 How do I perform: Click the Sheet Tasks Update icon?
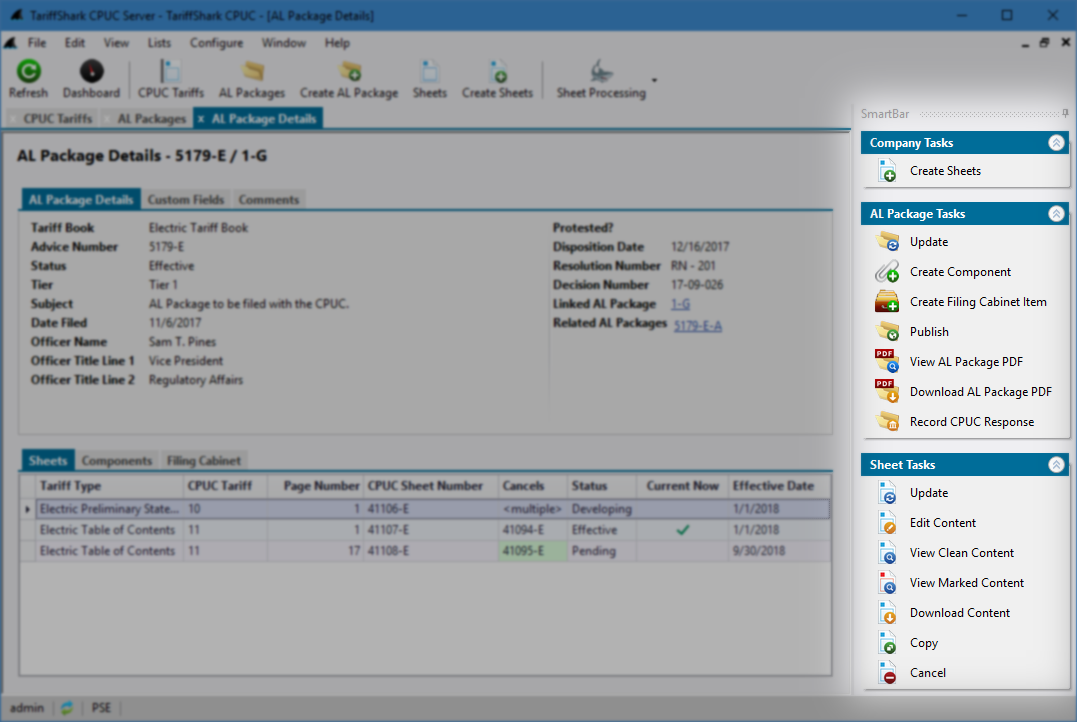pyautogui.click(x=887, y=493)
